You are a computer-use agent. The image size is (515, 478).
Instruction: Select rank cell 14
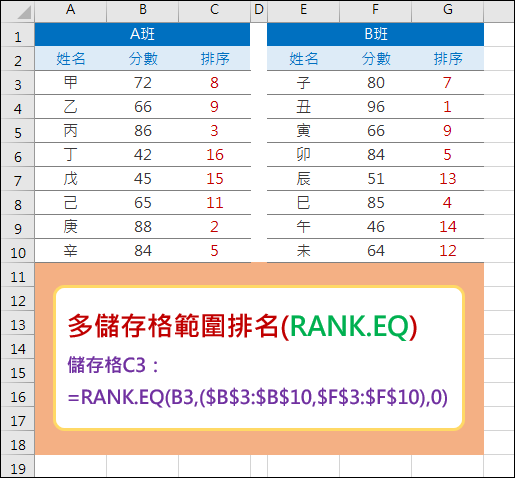click(448, 227)
